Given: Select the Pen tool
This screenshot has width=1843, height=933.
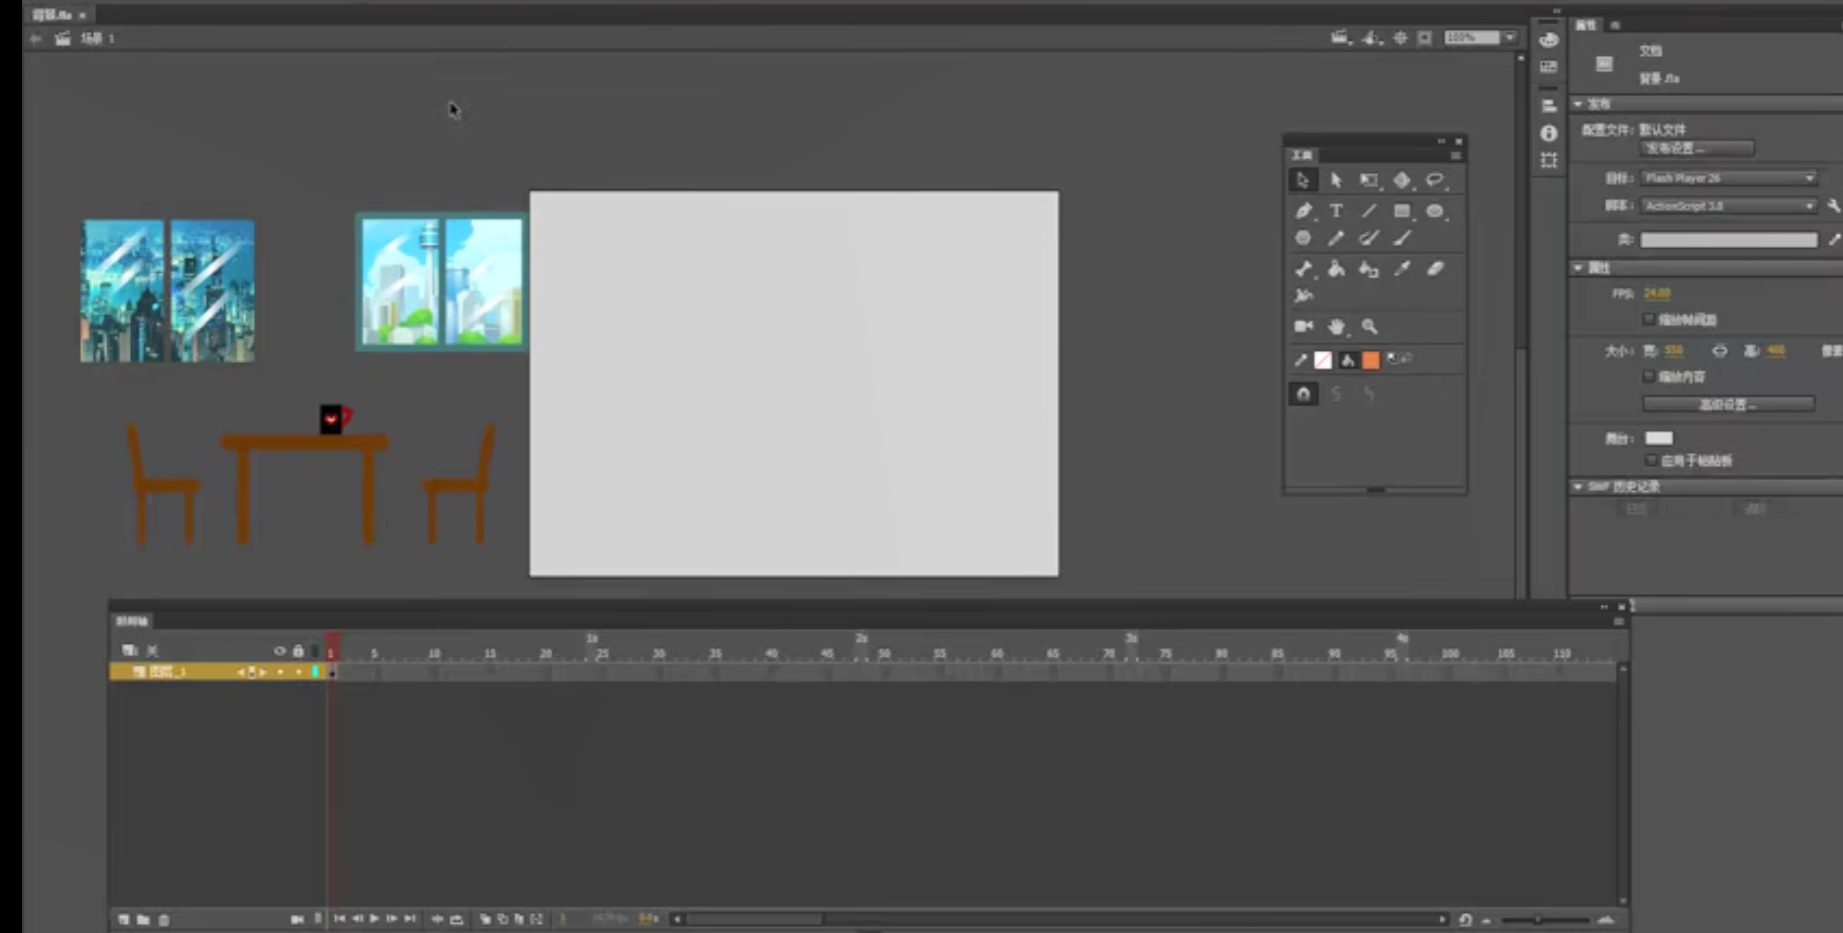Looking at the screenshot, I should (1303, 211).
